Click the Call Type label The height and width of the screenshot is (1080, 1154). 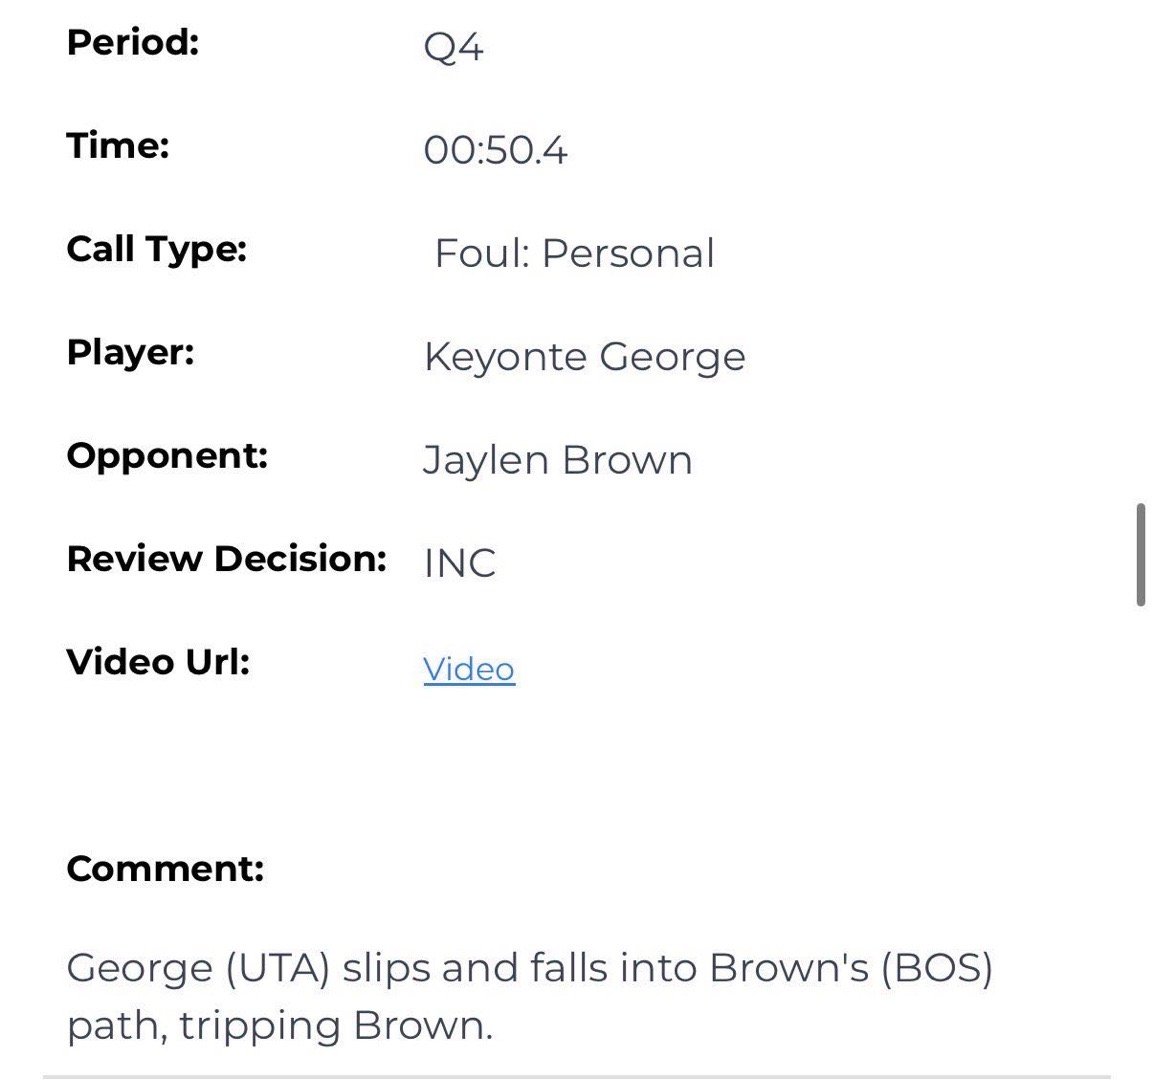156,249
